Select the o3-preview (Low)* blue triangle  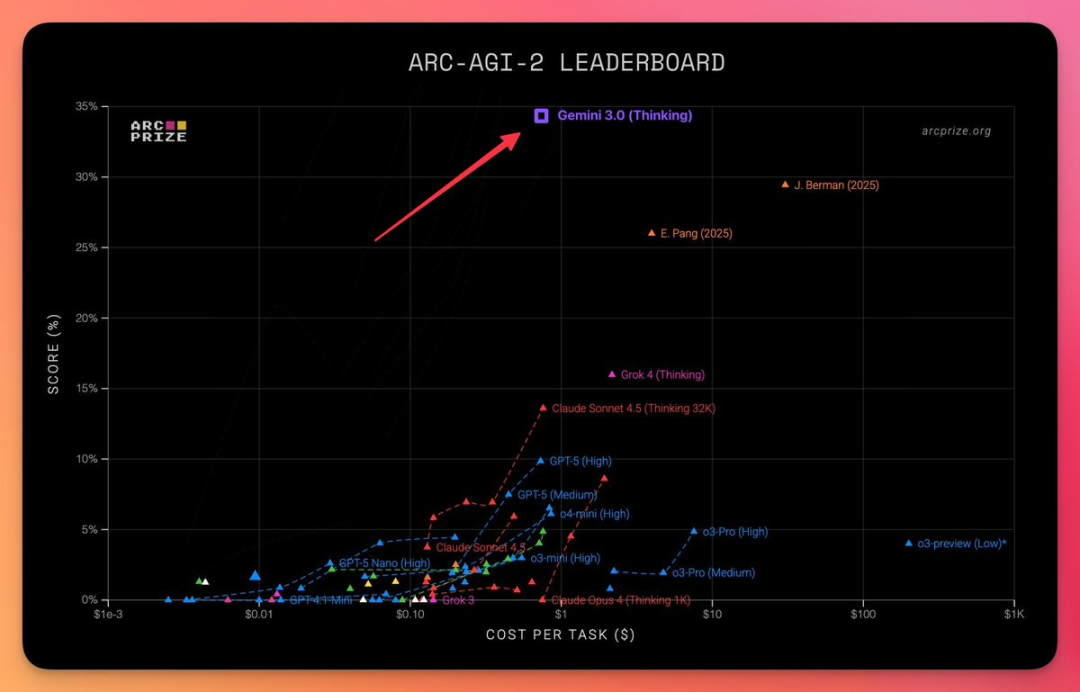tap(909, 543)
